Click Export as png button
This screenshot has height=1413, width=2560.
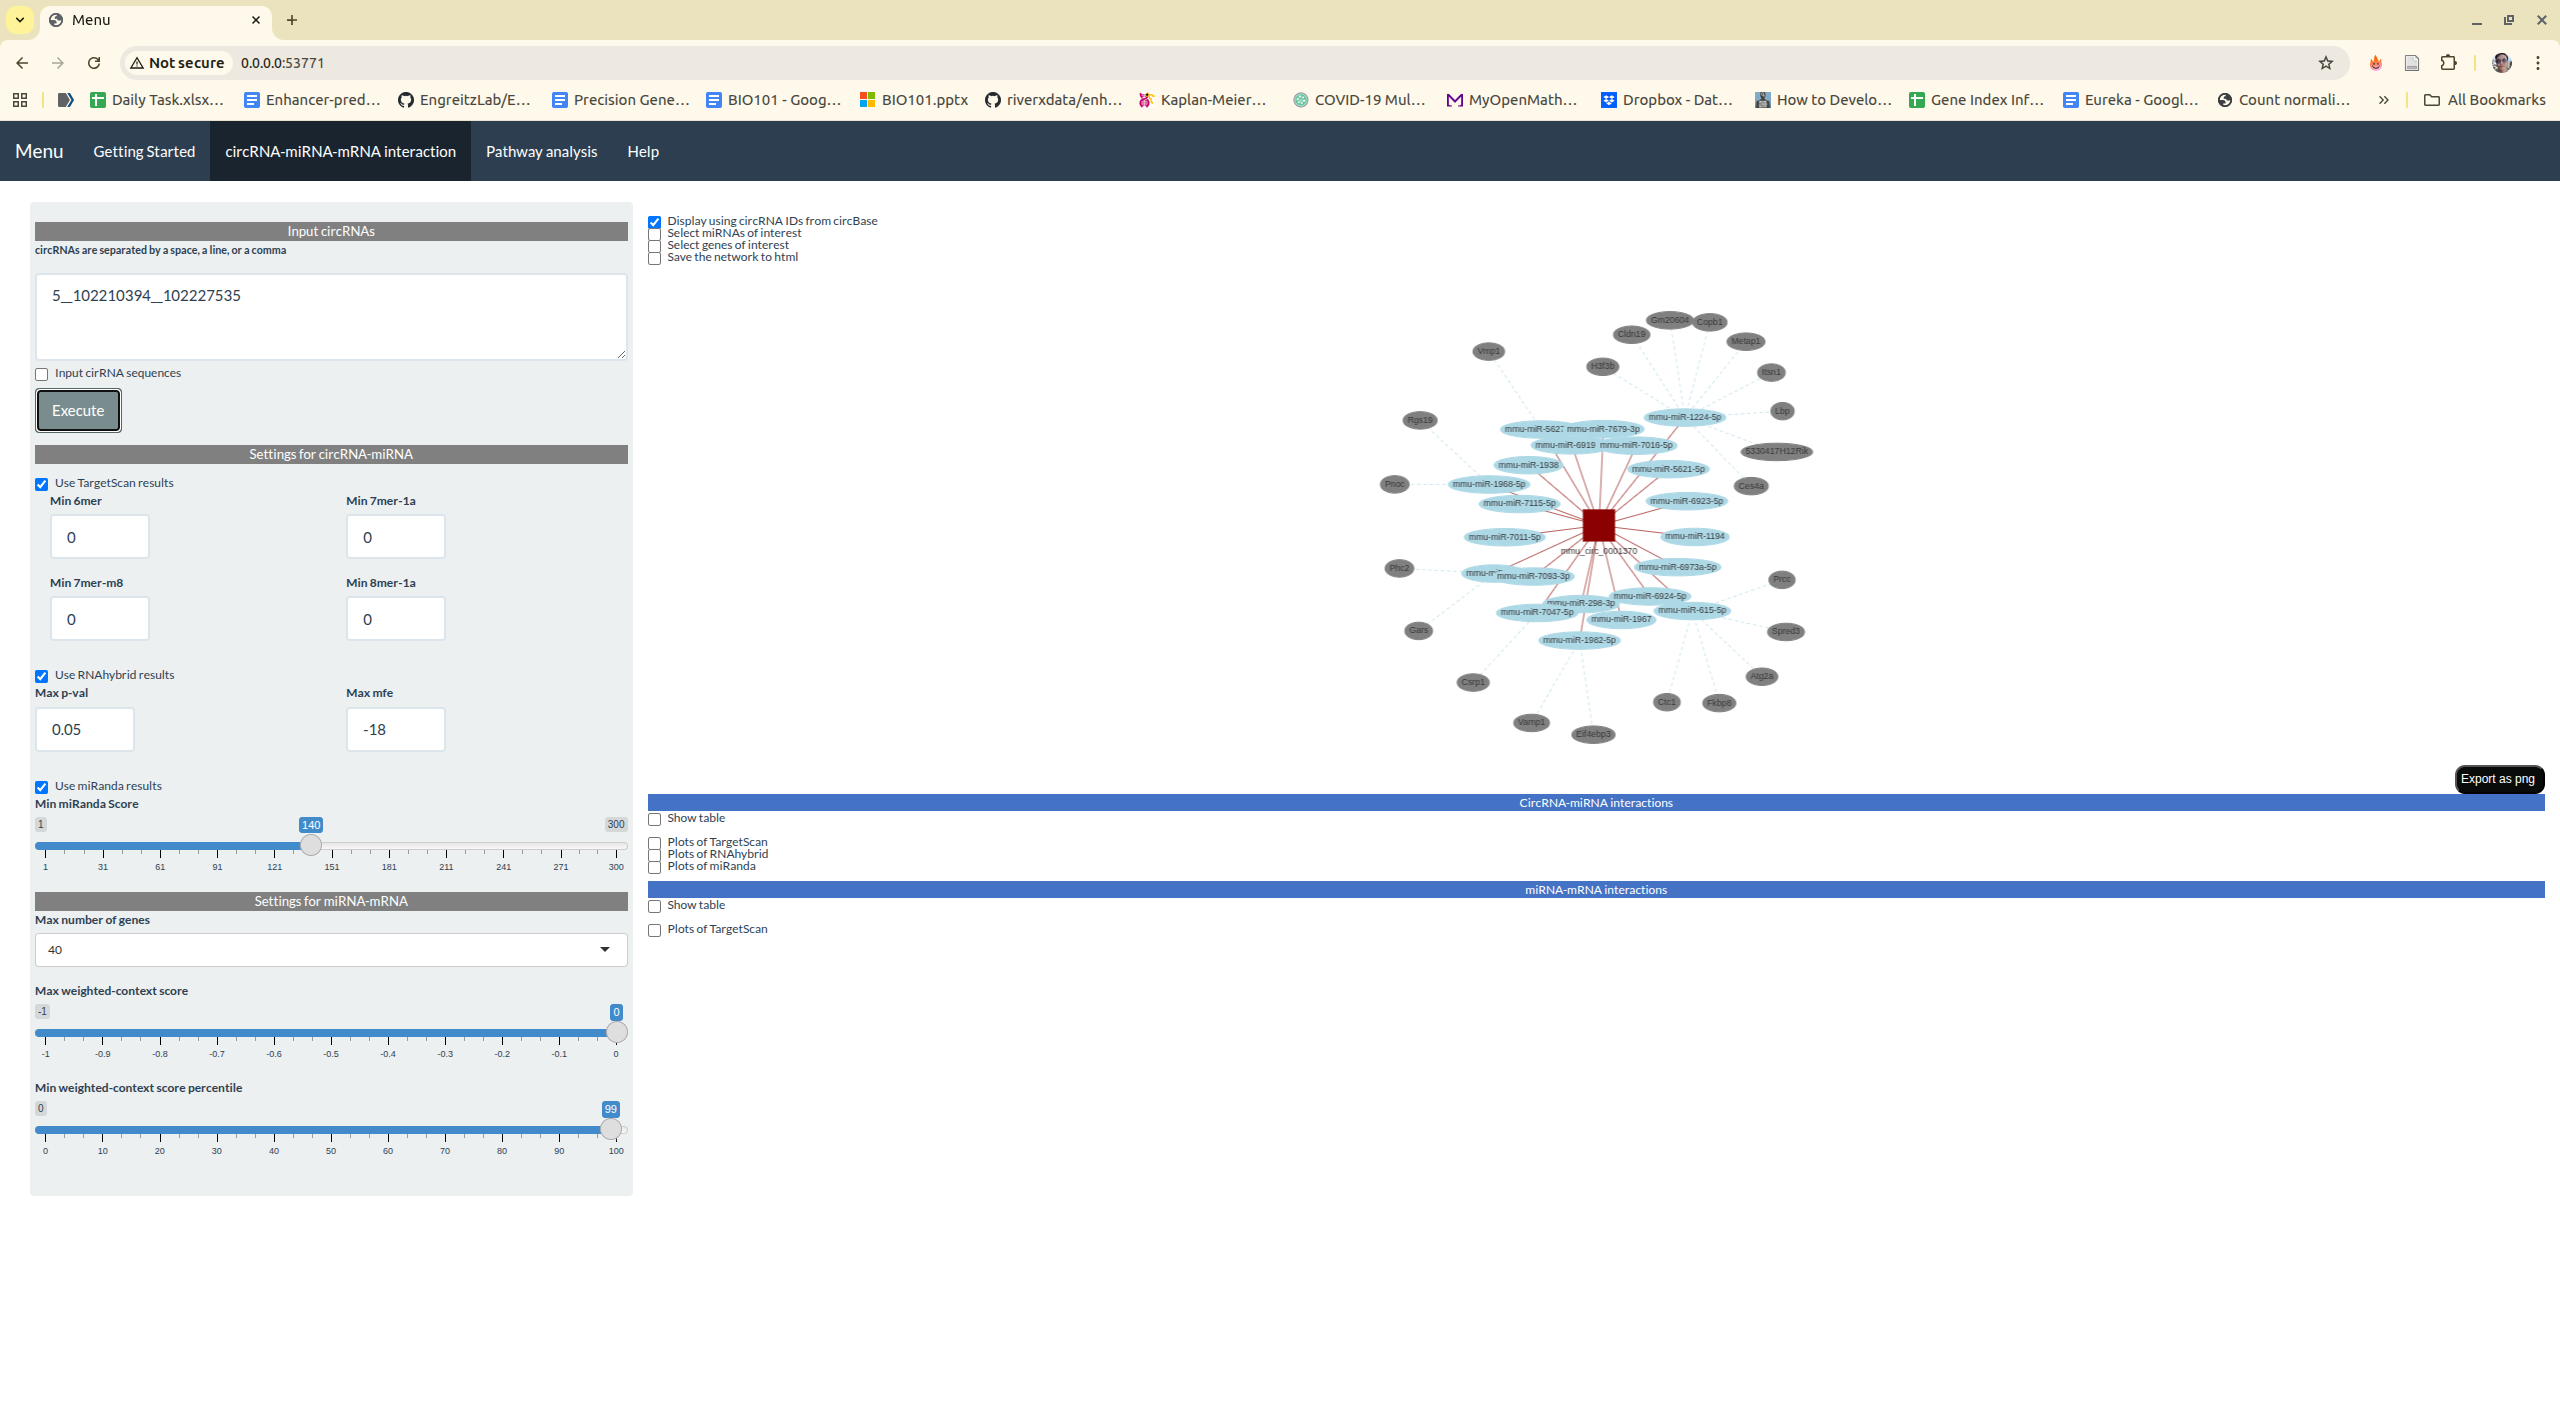point(2497,779)
